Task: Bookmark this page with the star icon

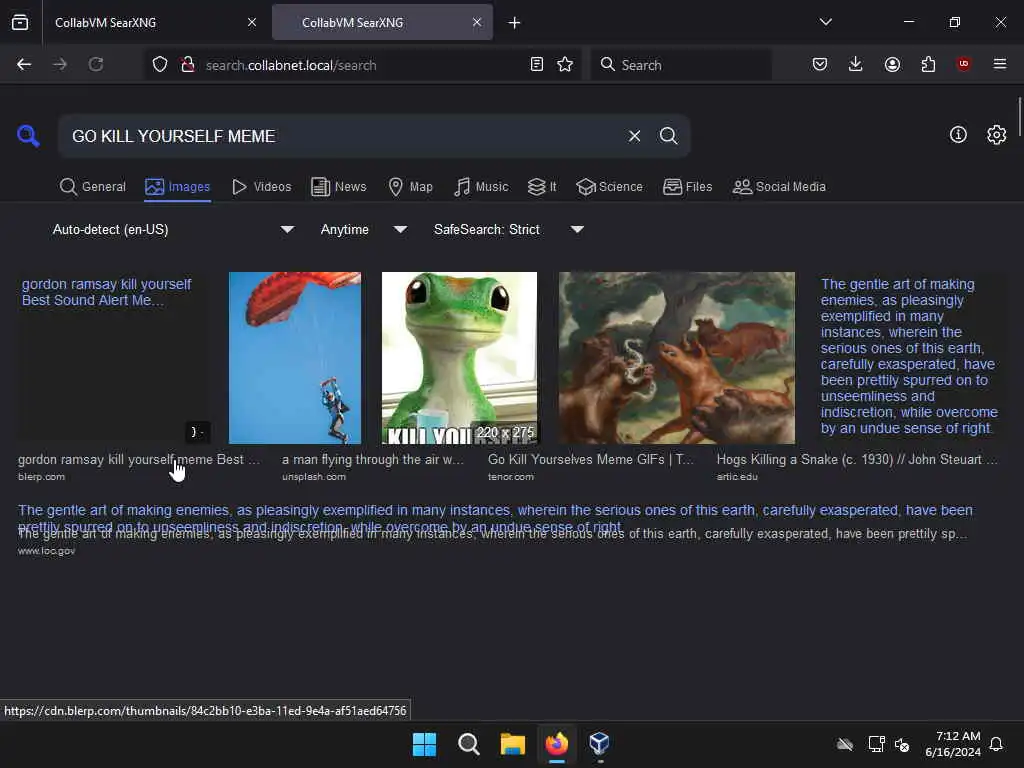Action: (x=565, y=64)
